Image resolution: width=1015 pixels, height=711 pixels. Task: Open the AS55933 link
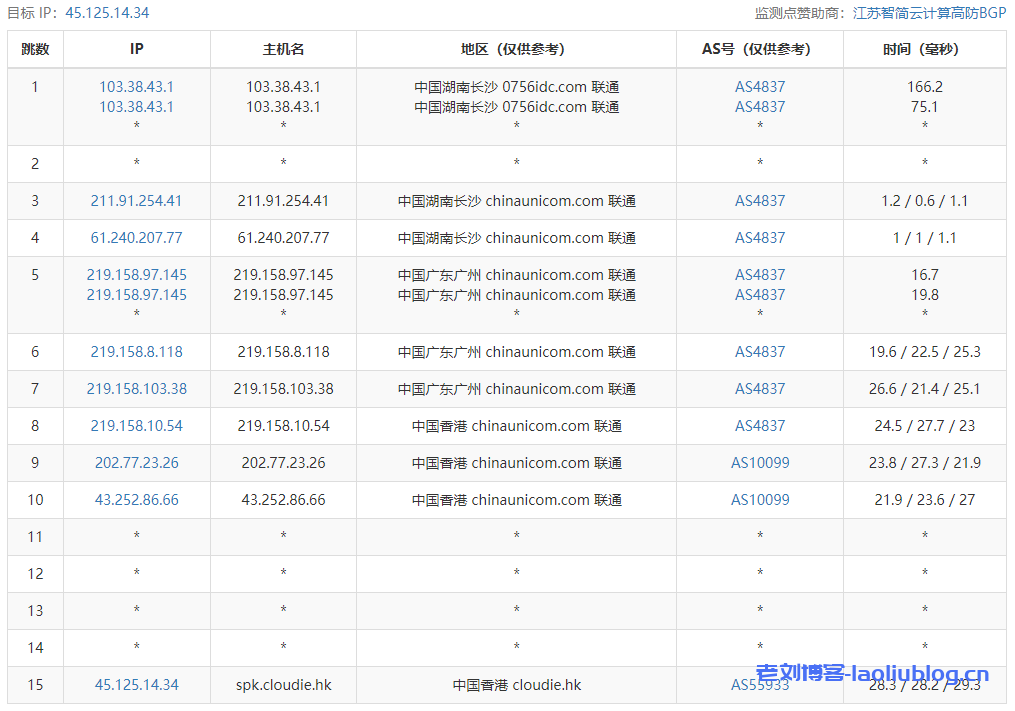click(760, 685)
